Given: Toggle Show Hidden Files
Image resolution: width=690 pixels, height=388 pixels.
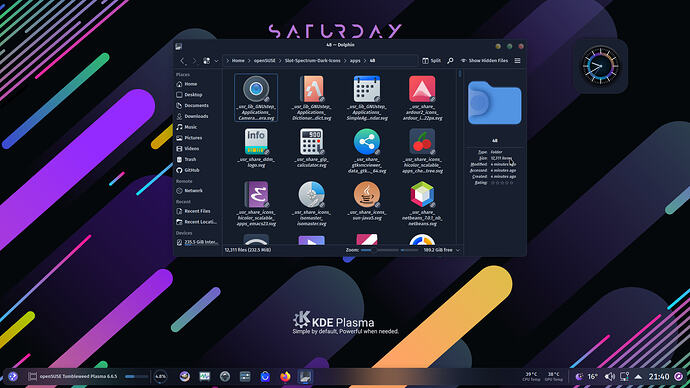Looking at the screenshot, I should point(484,61).
